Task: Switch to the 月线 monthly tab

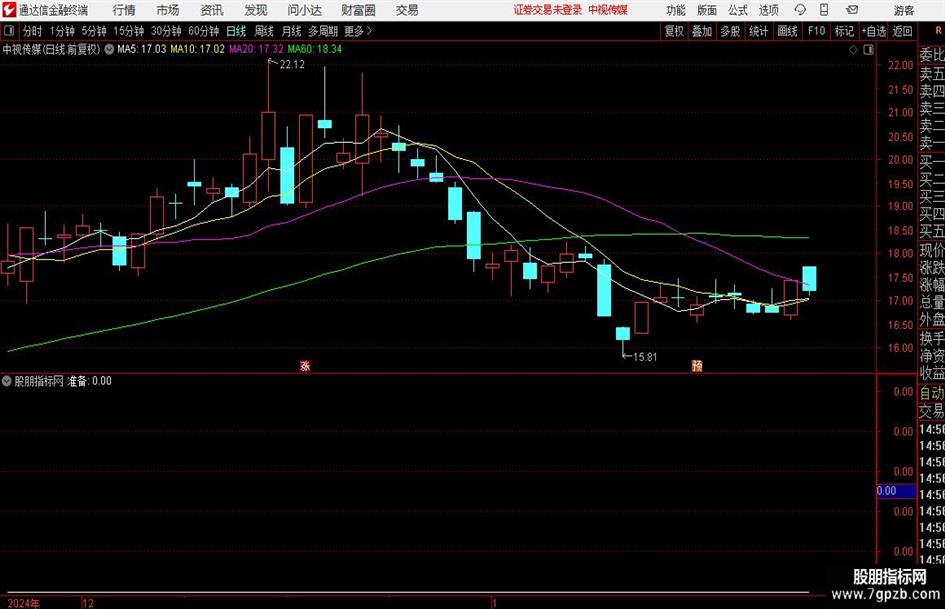Action: coord(291,31)
